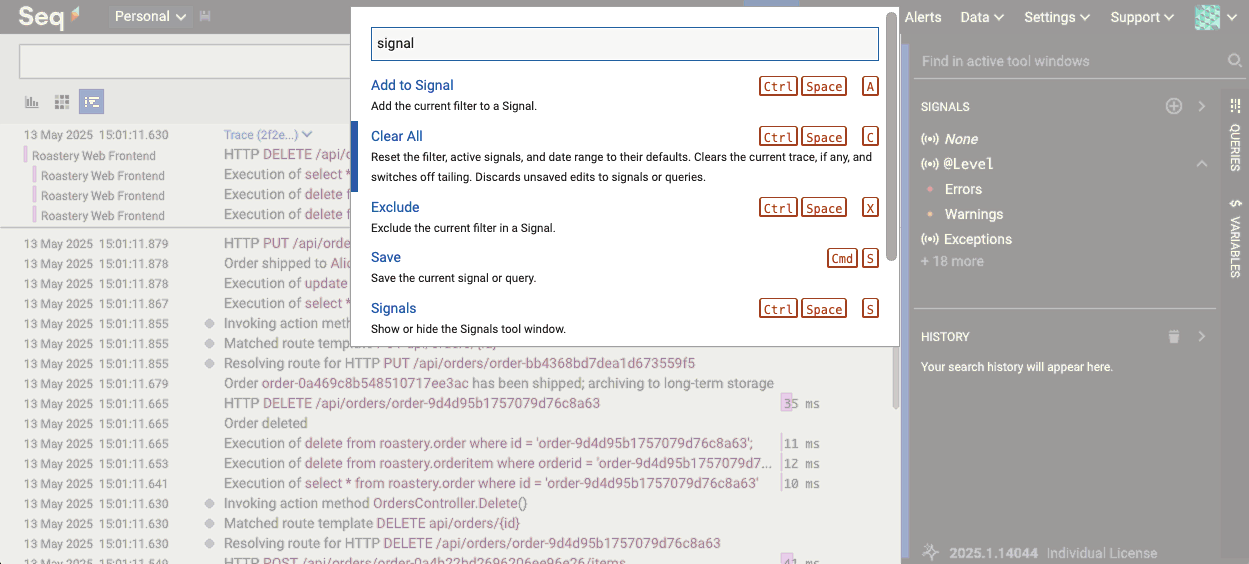
Task: Click diamond beside Resolving route HTTP DELETE
Action: click(x=209, y=544)
